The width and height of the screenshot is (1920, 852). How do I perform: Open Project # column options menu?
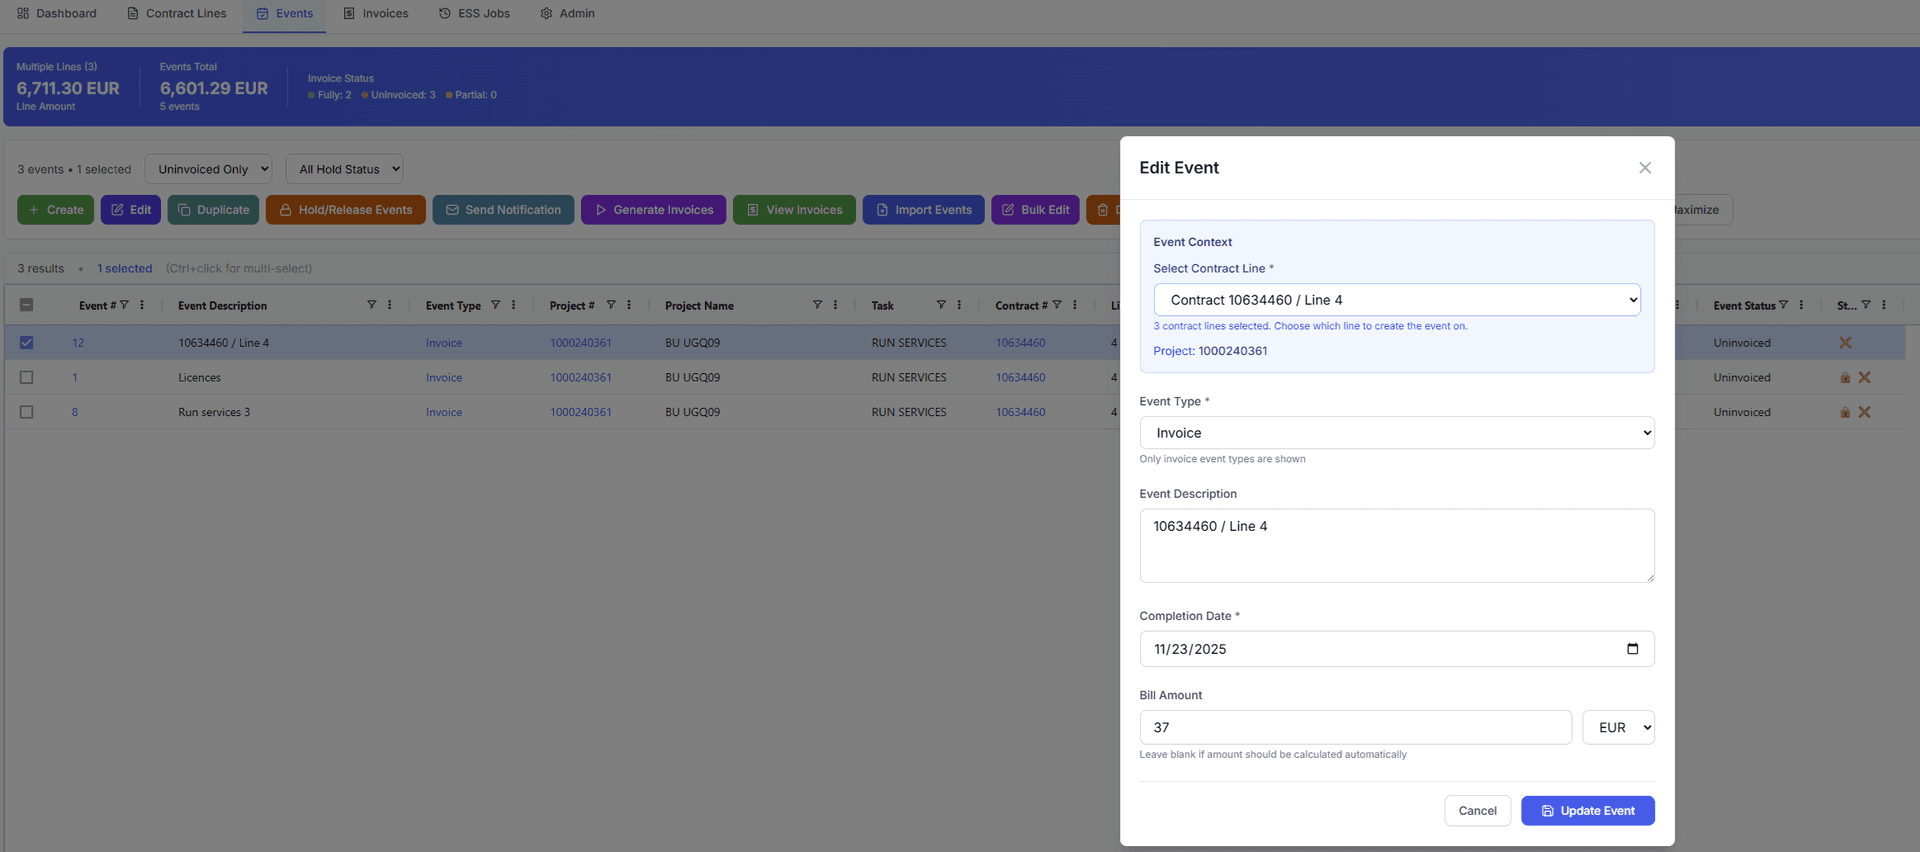(x=629, y=305)
